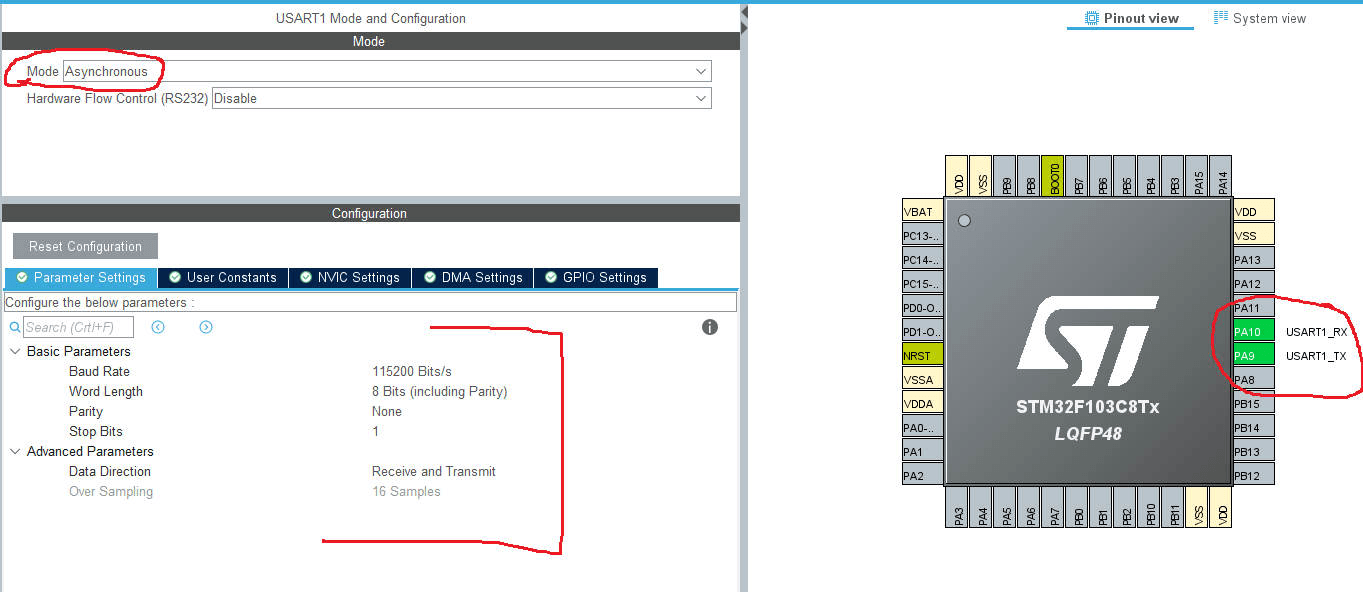
Task: Click the PA9 USART1_TX pin
Action: click(x=1253, y=356)
